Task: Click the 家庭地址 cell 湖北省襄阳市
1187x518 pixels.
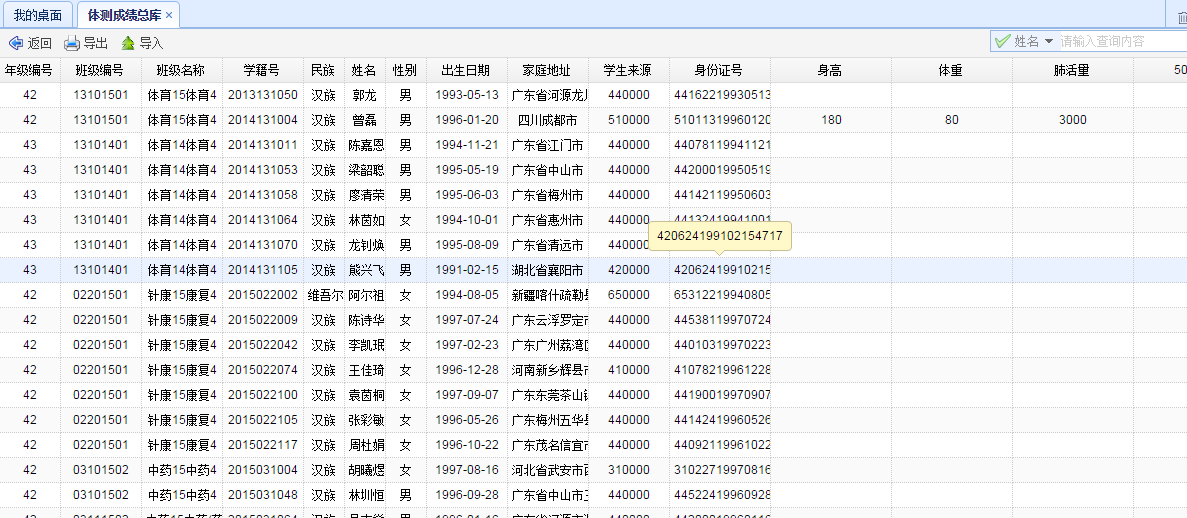Action: pos(547,270)
